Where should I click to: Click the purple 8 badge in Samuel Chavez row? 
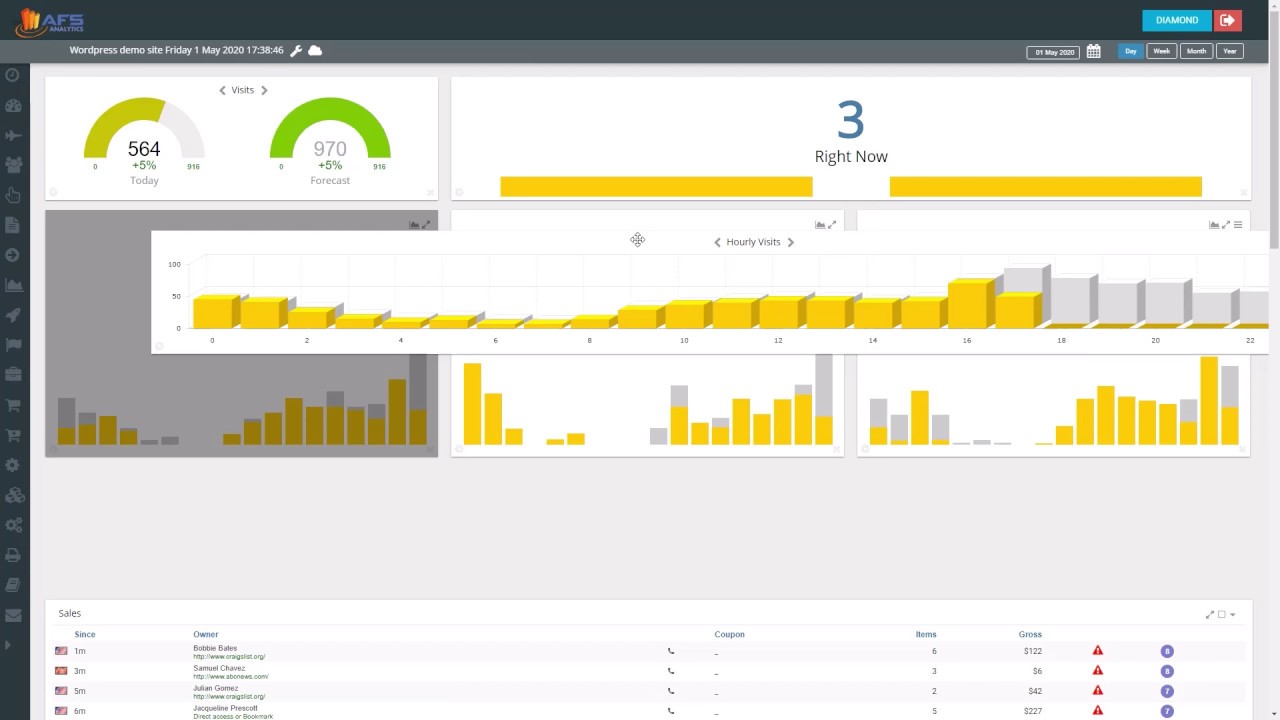1167,671
